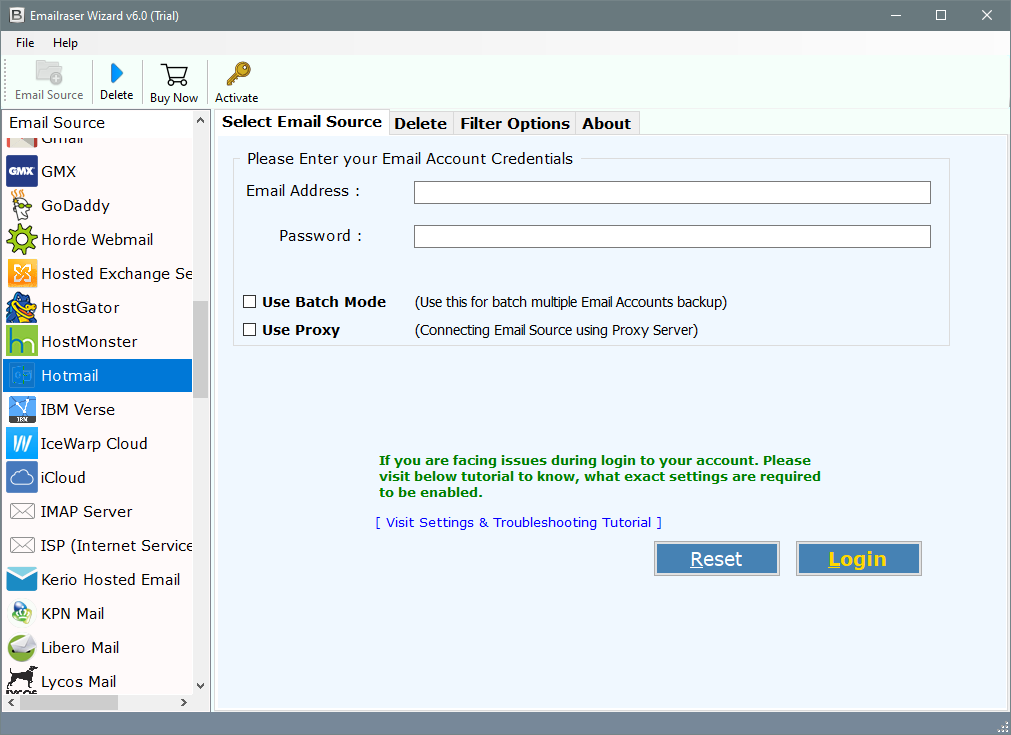Select Horde Webmail text entry
This screenshot has height=735, width=1011.
[x=97, y=239]
